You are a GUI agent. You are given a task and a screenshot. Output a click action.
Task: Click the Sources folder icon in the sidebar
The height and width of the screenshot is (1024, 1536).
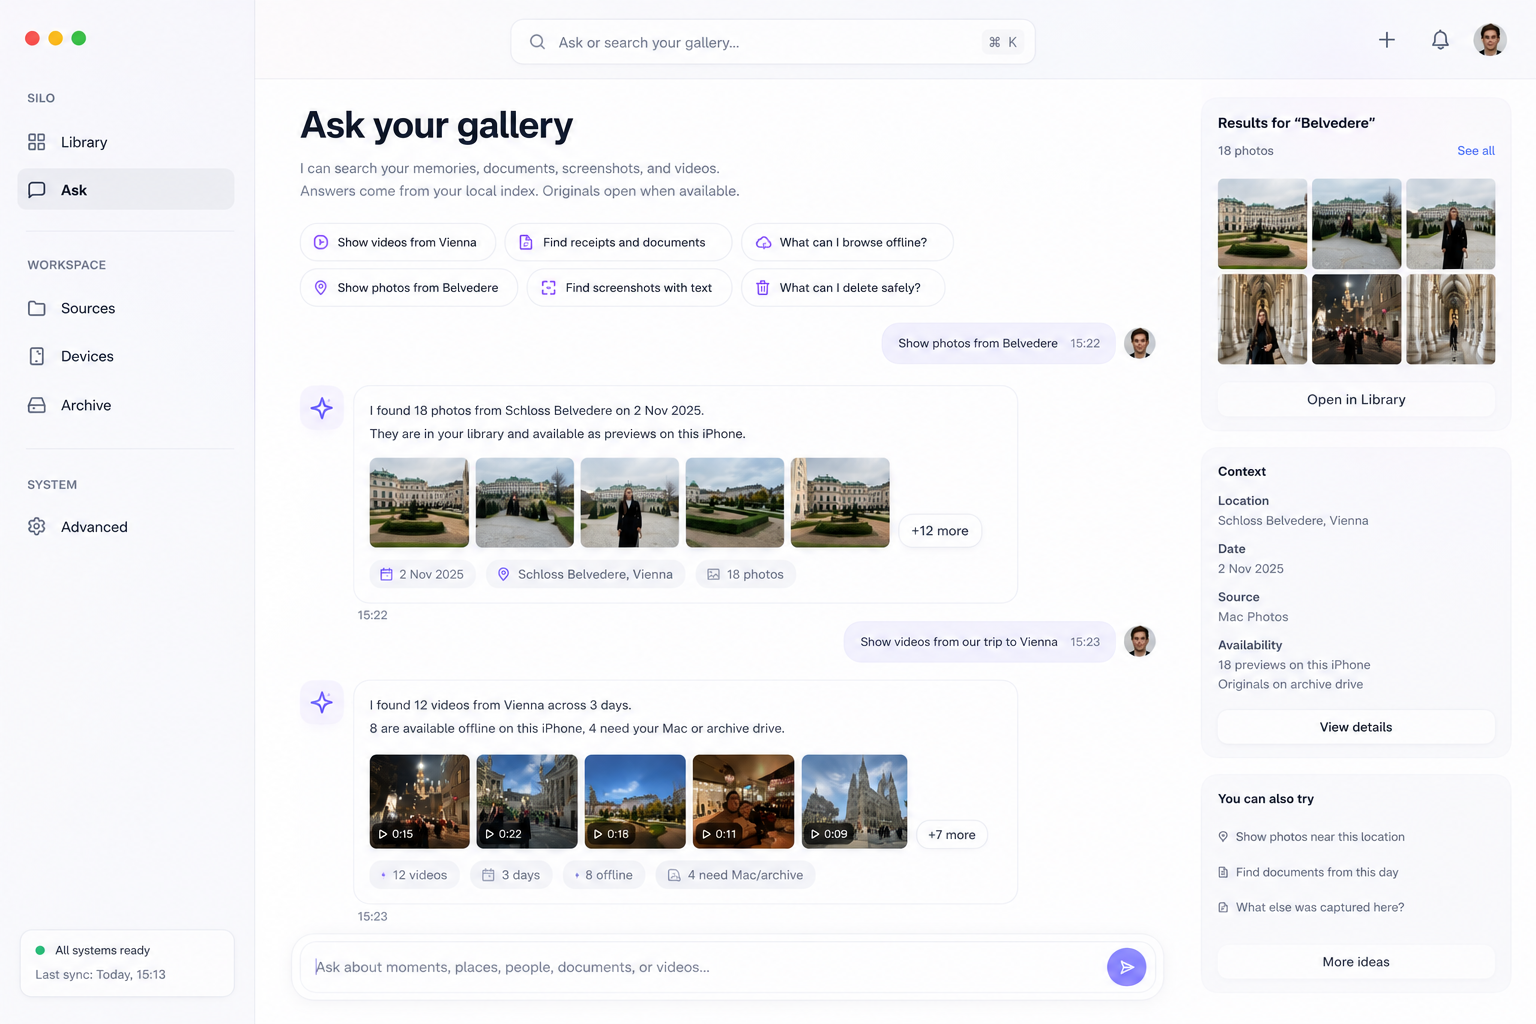(x=37, y=308)
